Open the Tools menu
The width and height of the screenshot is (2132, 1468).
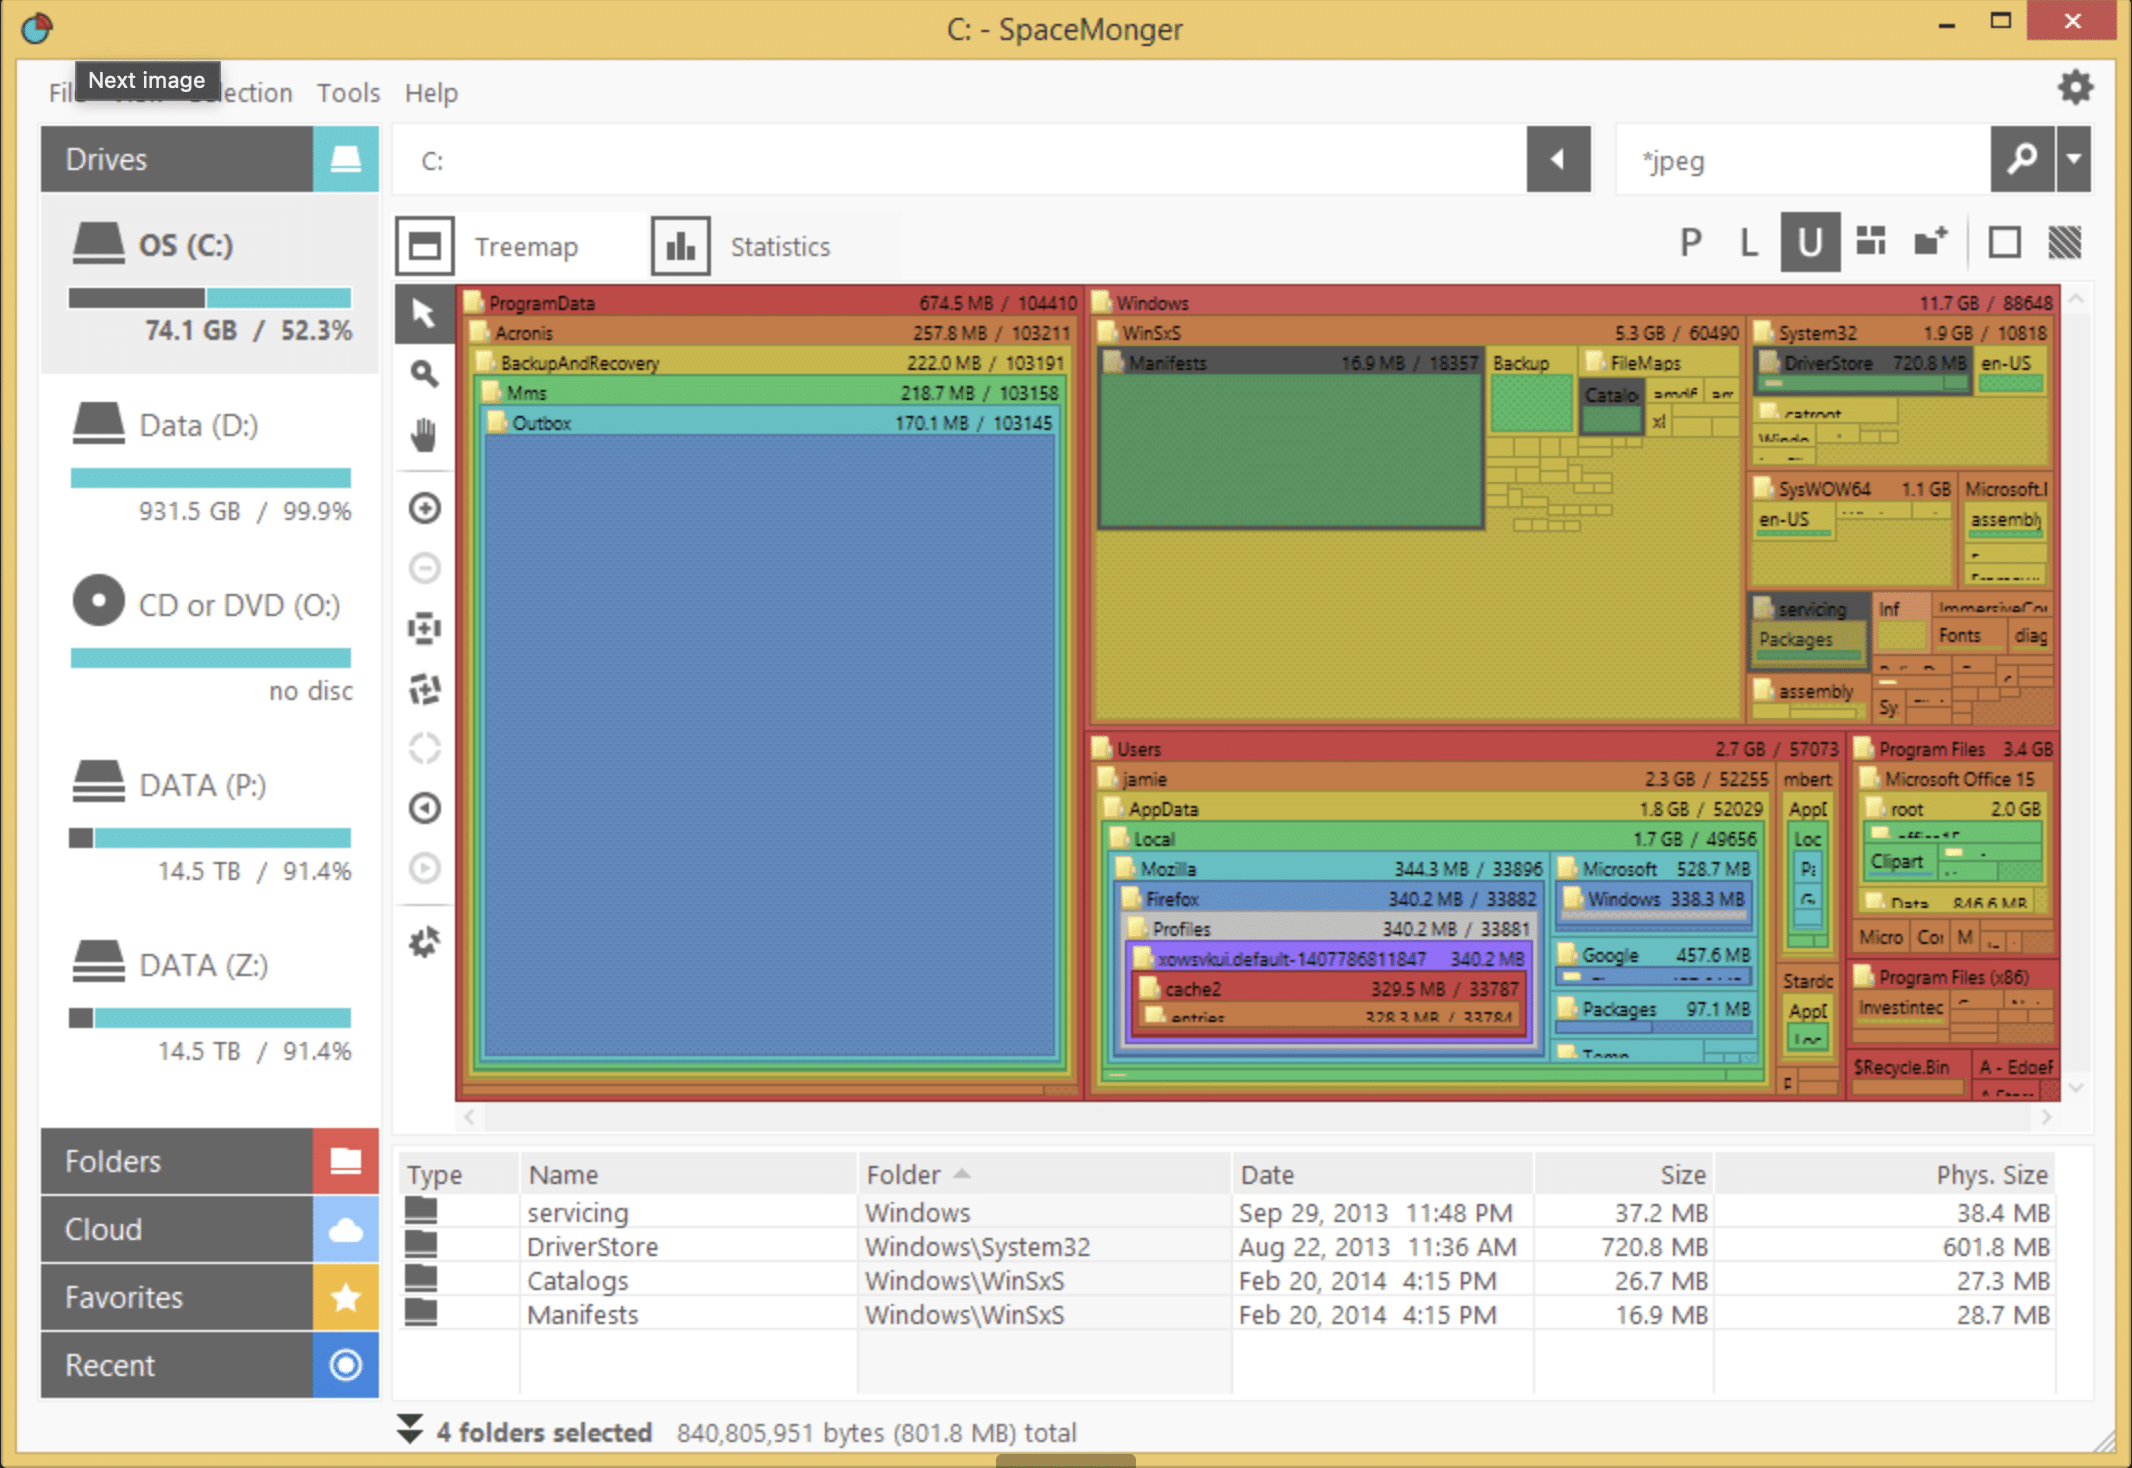click(x=347, y=92)
